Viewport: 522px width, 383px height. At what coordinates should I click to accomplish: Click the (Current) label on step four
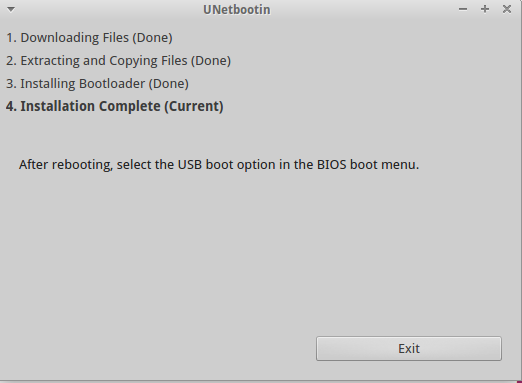click(194, 106)
